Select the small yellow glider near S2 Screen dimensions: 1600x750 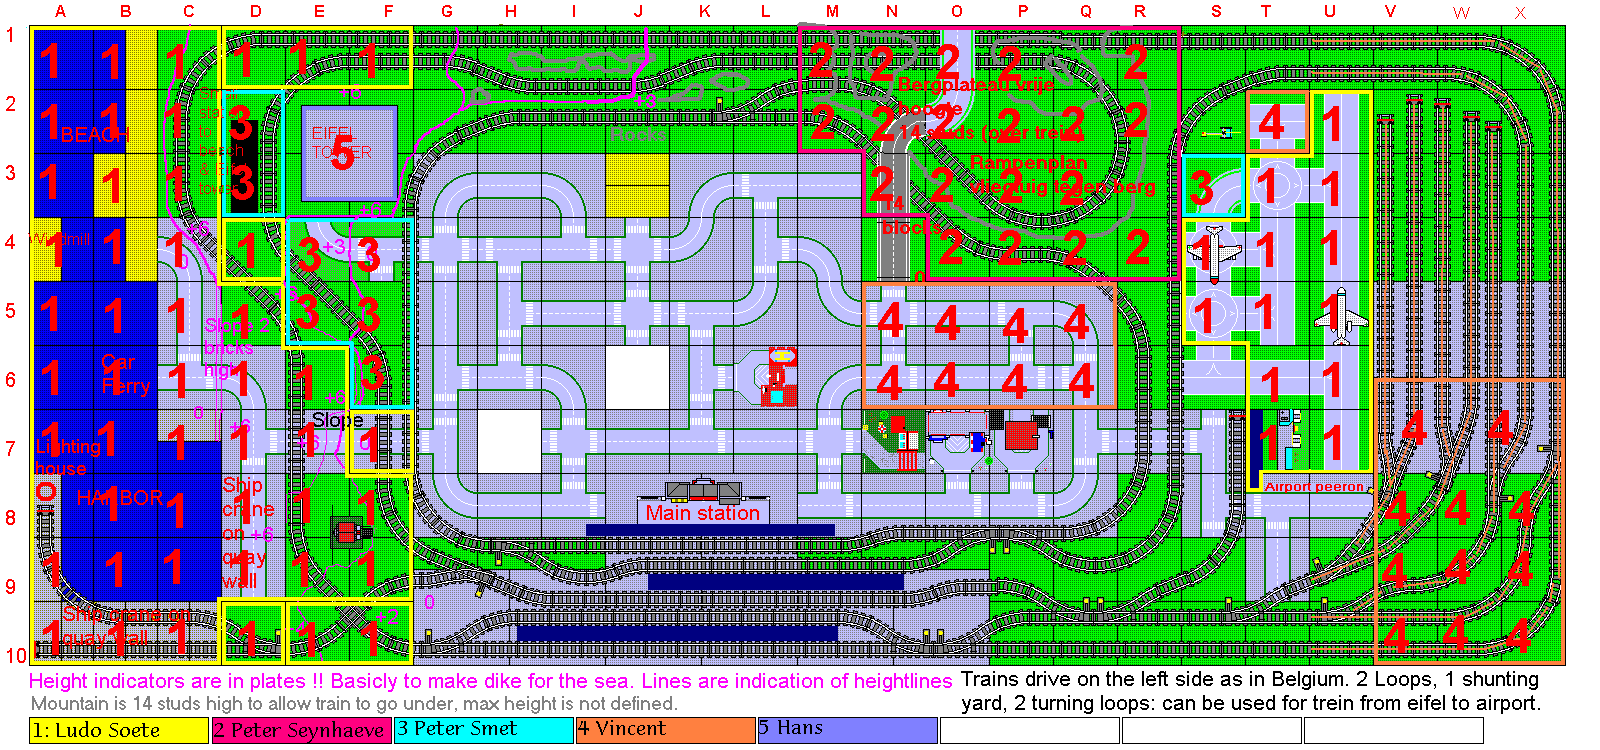click(1218, 133)
